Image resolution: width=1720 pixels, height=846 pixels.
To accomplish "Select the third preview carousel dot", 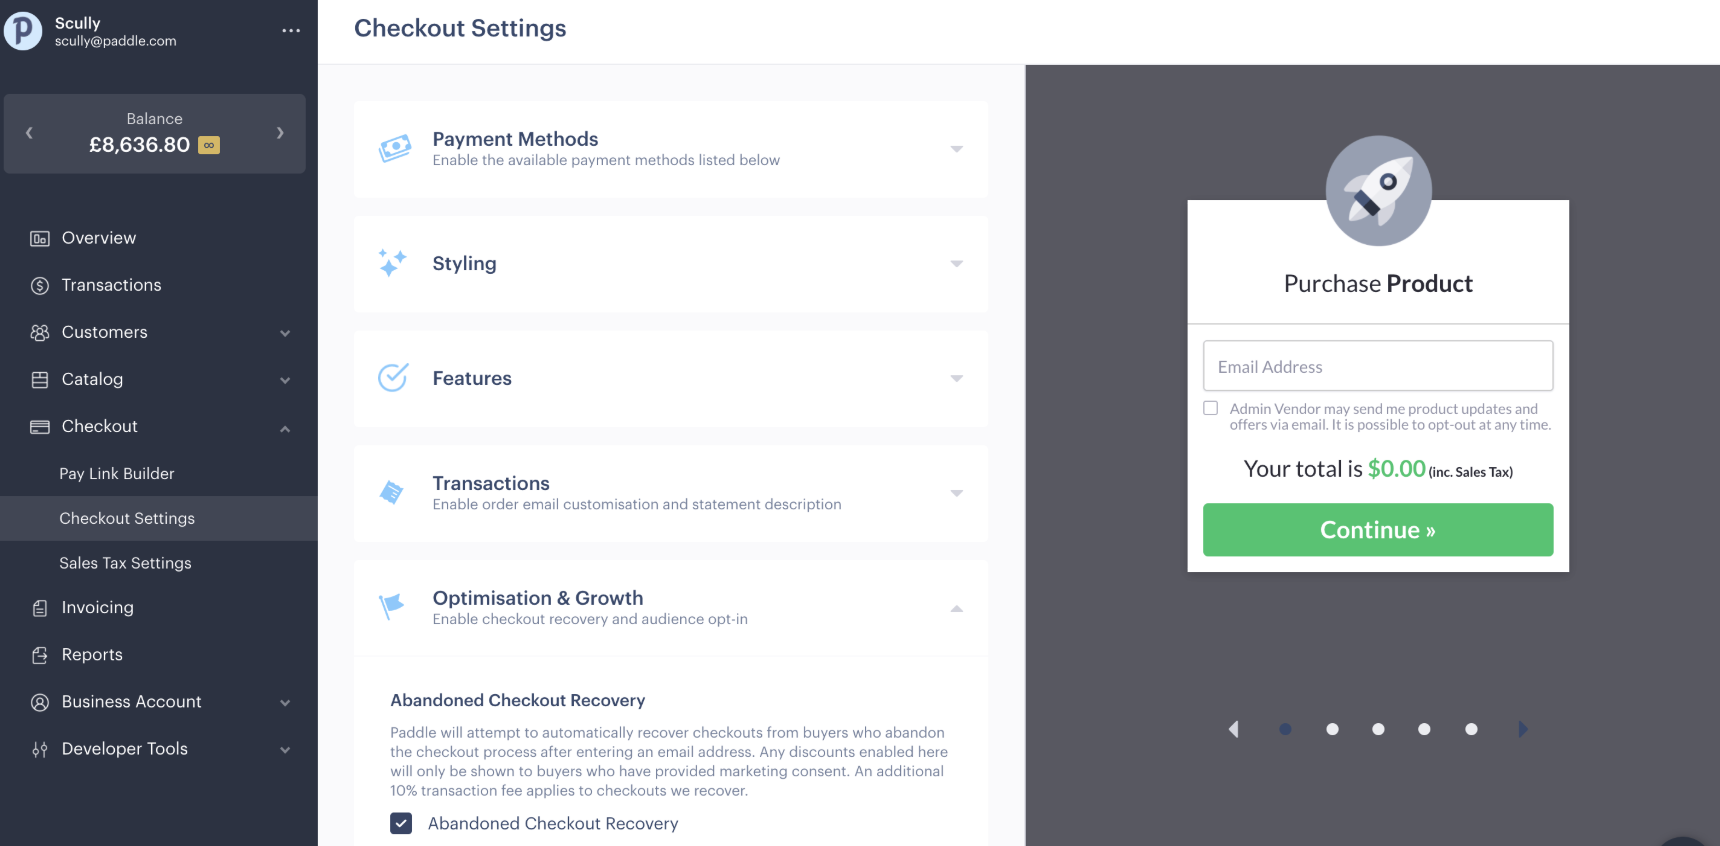I will tap(1378, 729).
